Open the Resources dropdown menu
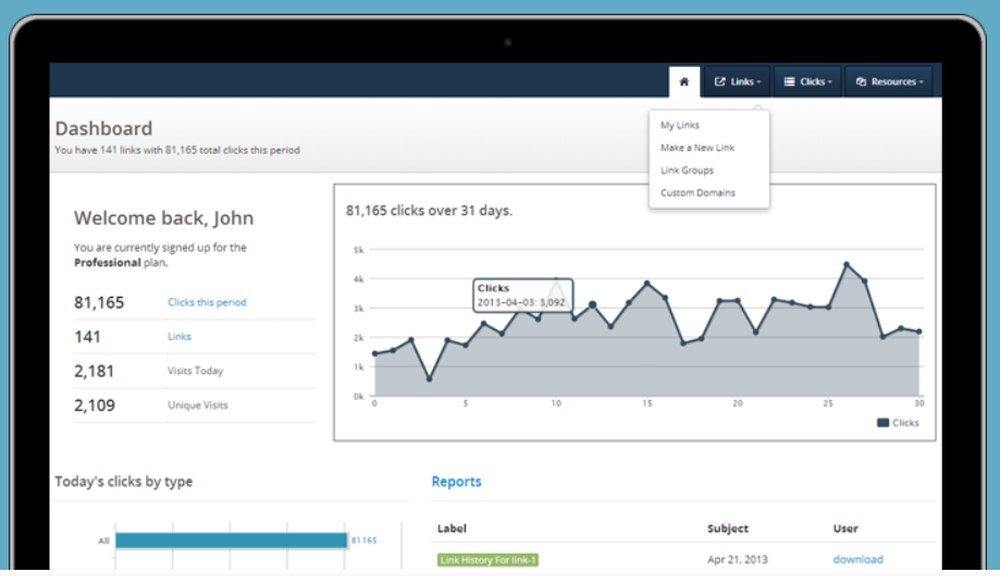The image size is (1000, 576). (x=889, y=82)
